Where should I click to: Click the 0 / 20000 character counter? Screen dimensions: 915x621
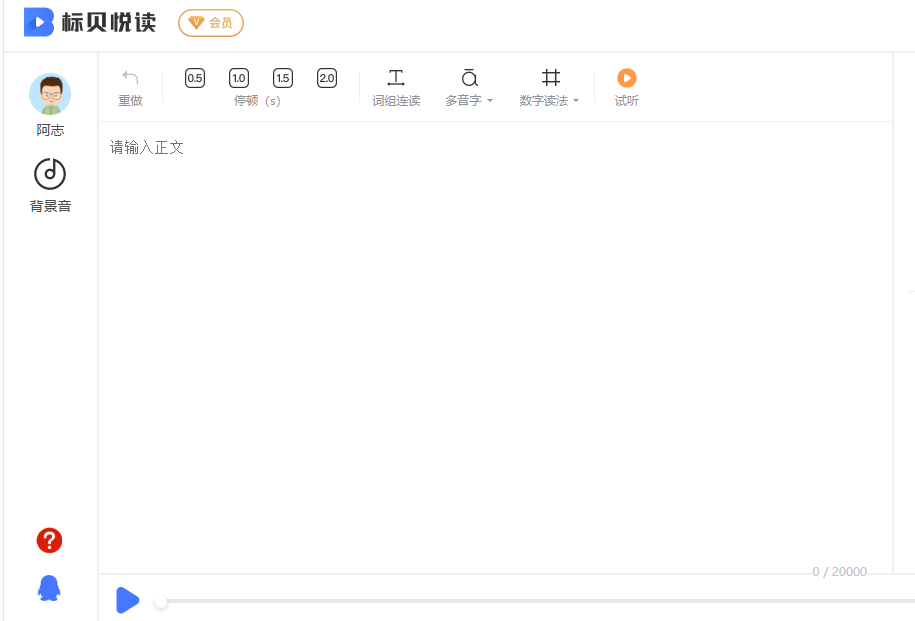839,571
